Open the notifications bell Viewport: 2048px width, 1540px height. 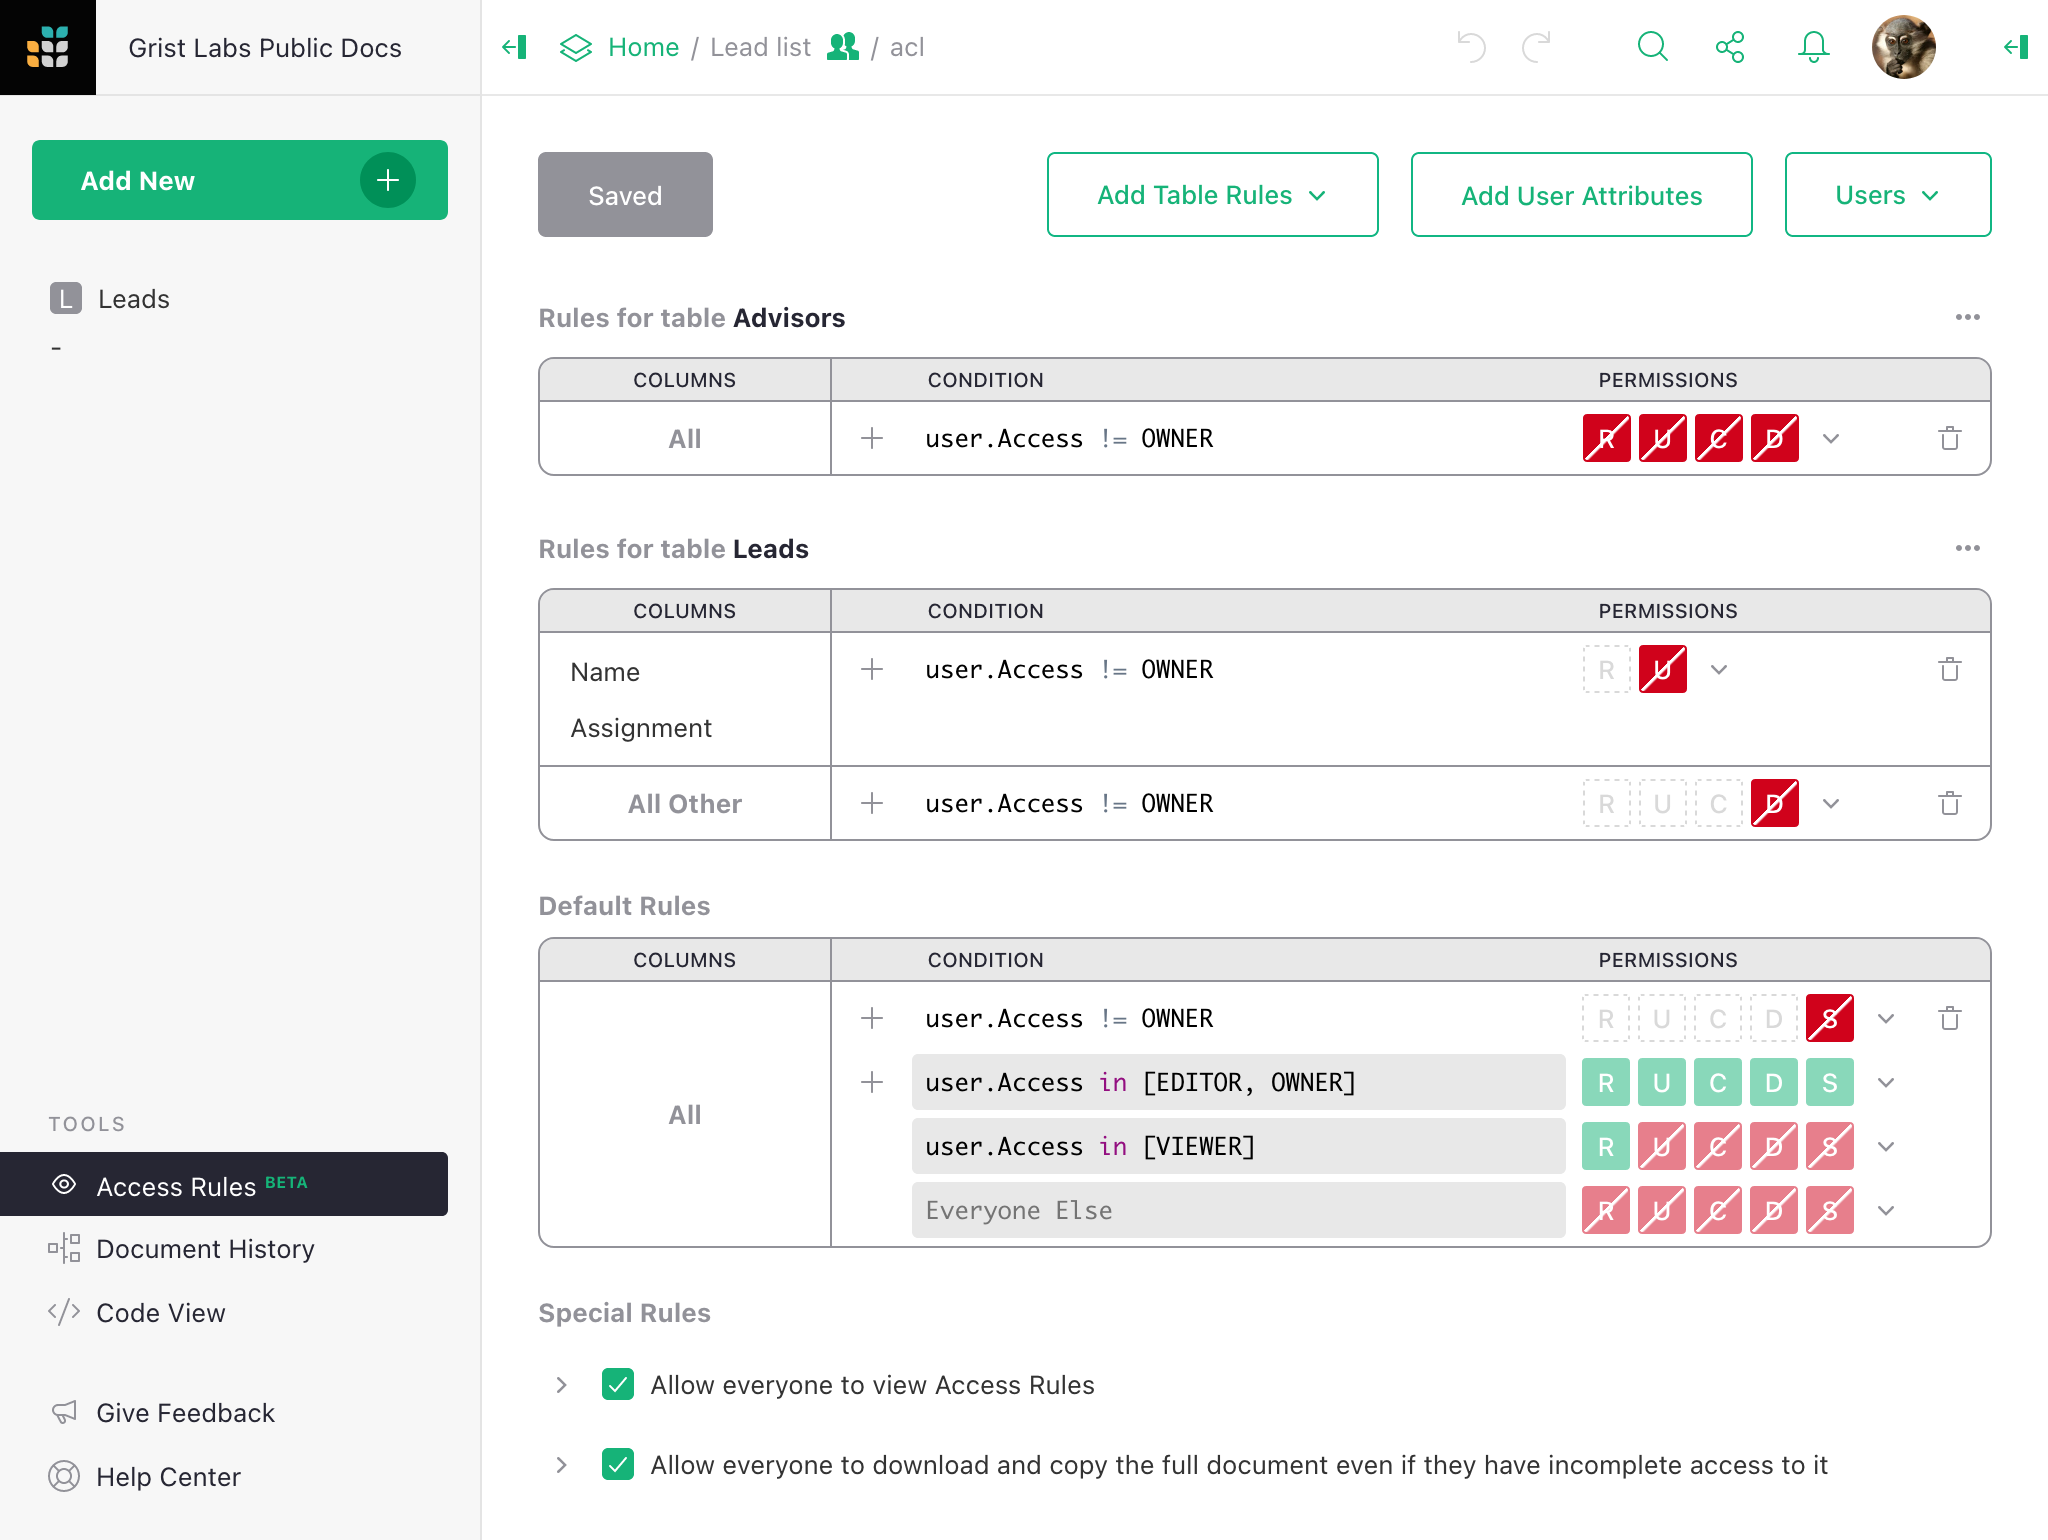pos(1813,47)
